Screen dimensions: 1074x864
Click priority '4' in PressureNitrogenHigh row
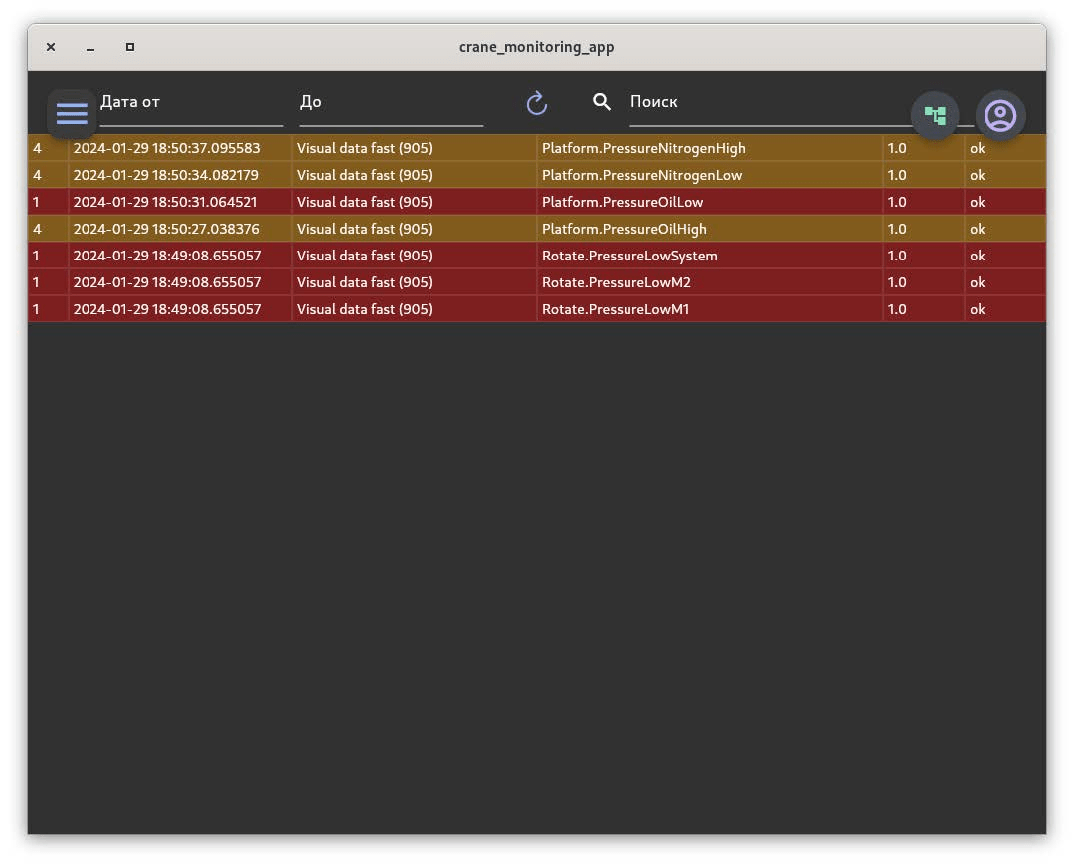37,148
